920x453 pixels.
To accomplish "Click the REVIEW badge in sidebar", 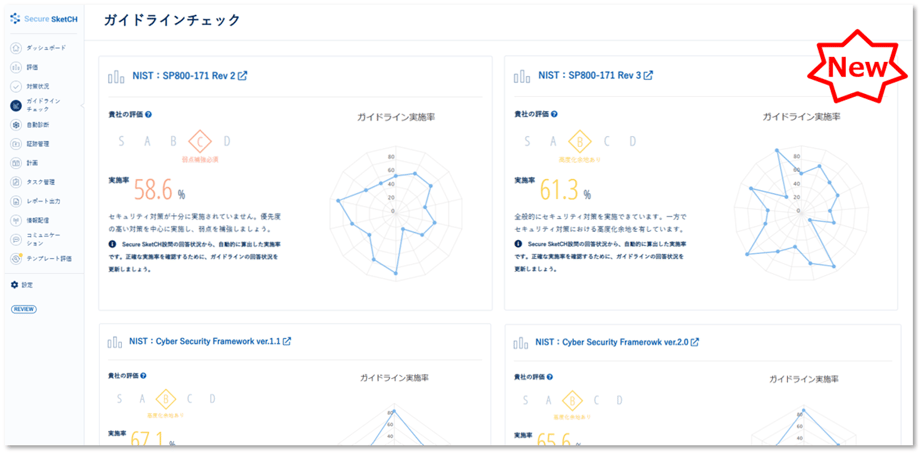I will [x=24, y=309].
